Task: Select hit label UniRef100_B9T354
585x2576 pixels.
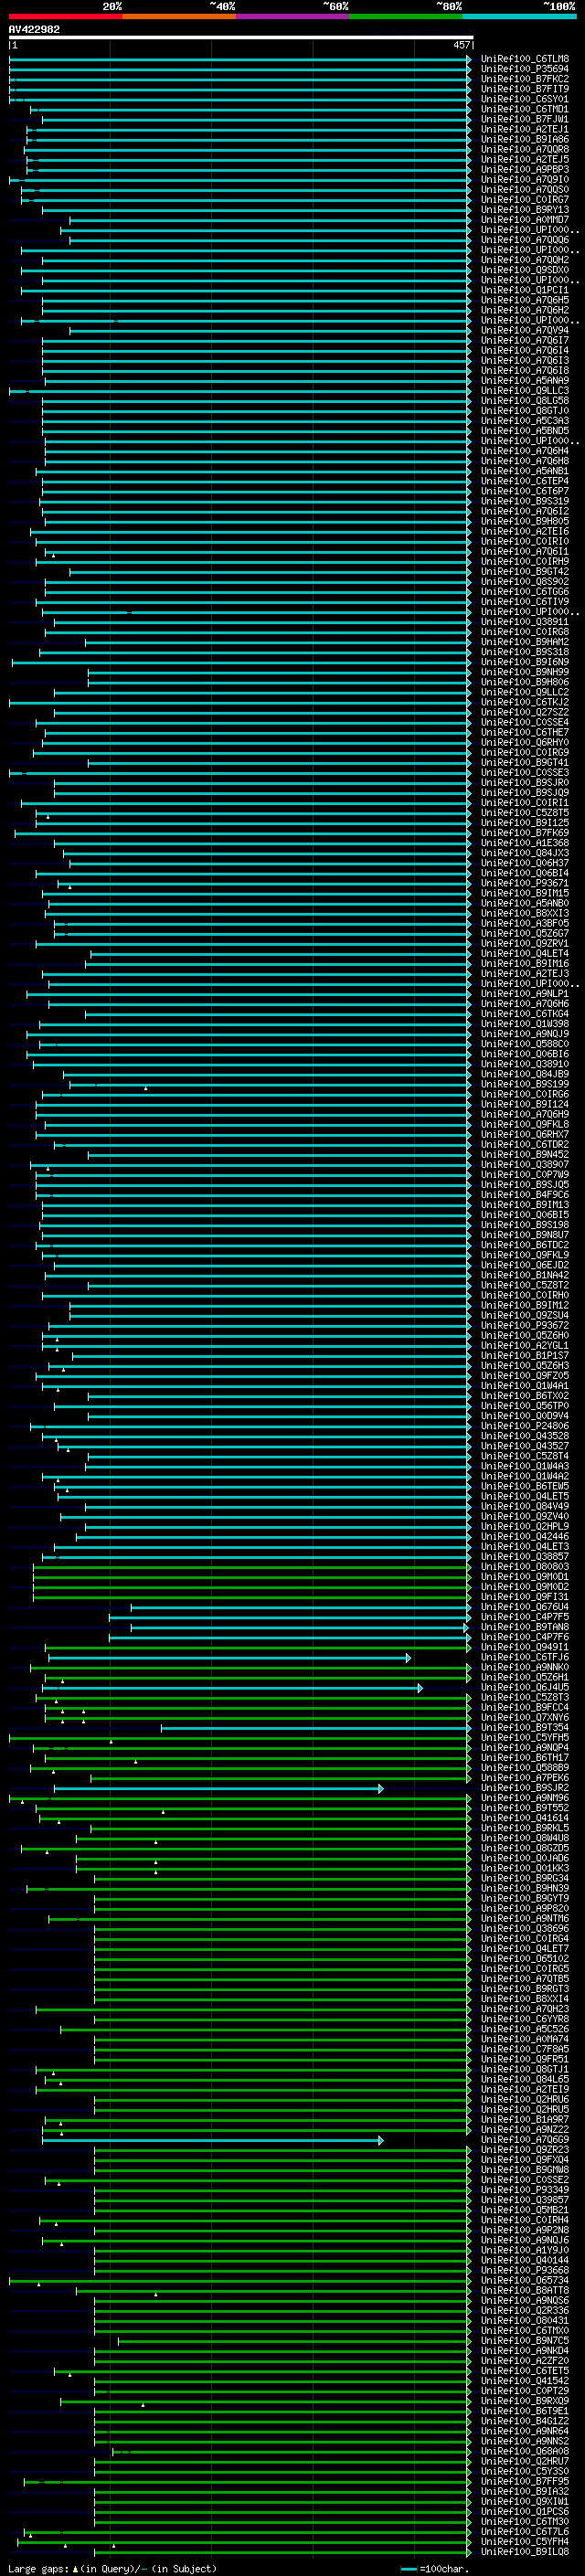Action: coord(524,1727)
